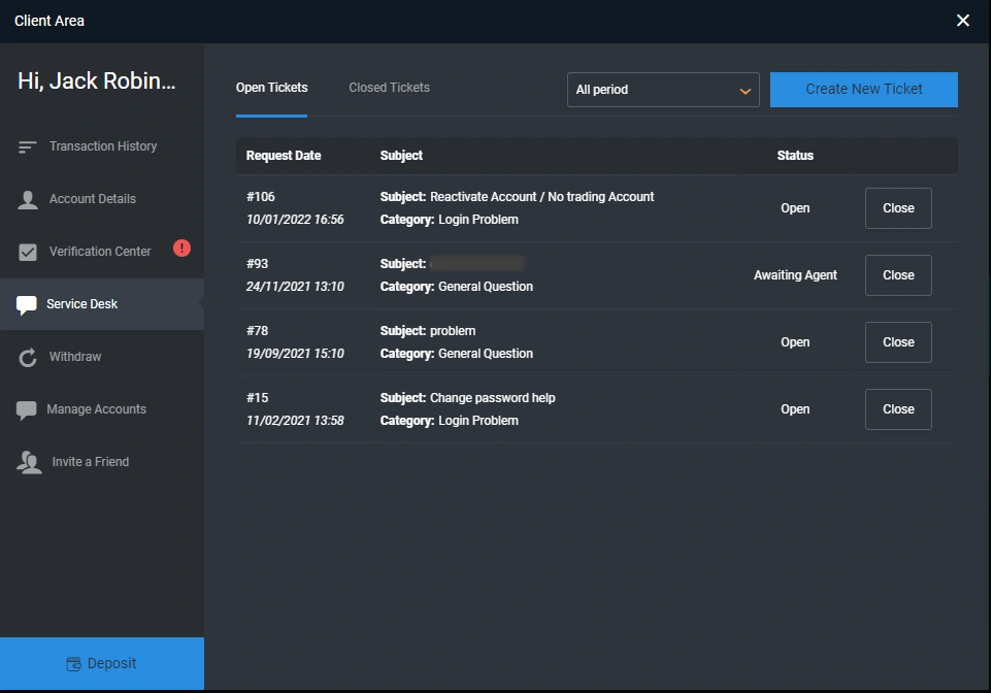The width and height of the screenshot is (991, 693).
Task: Close the Client Area with the X
Action: 963,21
